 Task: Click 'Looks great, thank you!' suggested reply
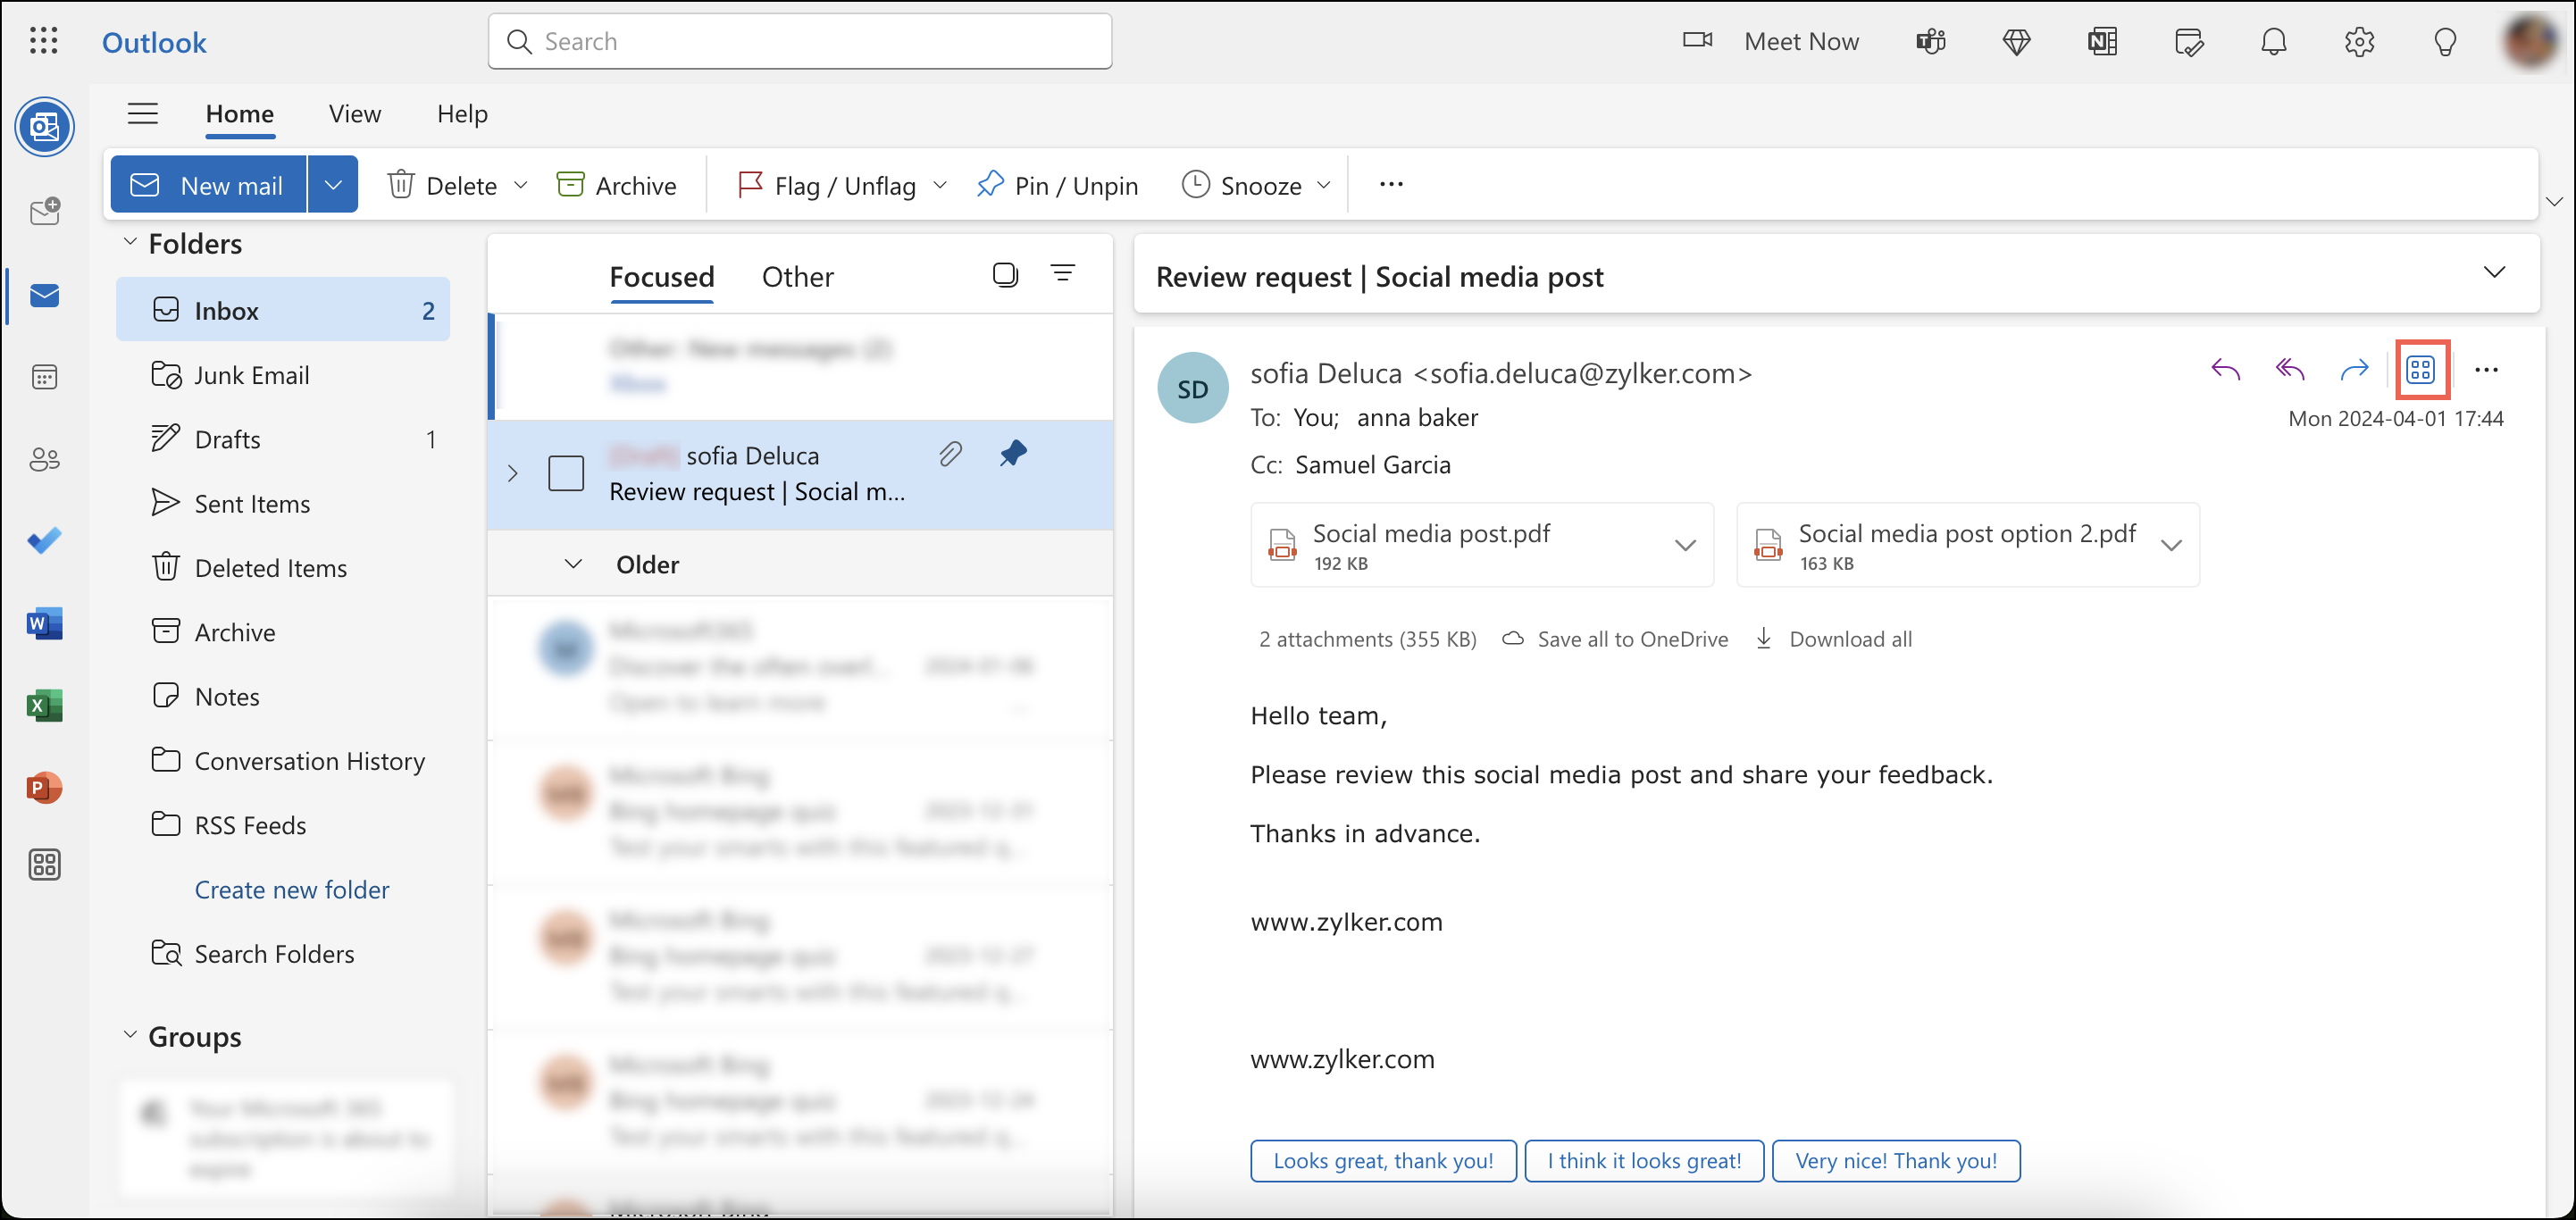point(1383,1160)
